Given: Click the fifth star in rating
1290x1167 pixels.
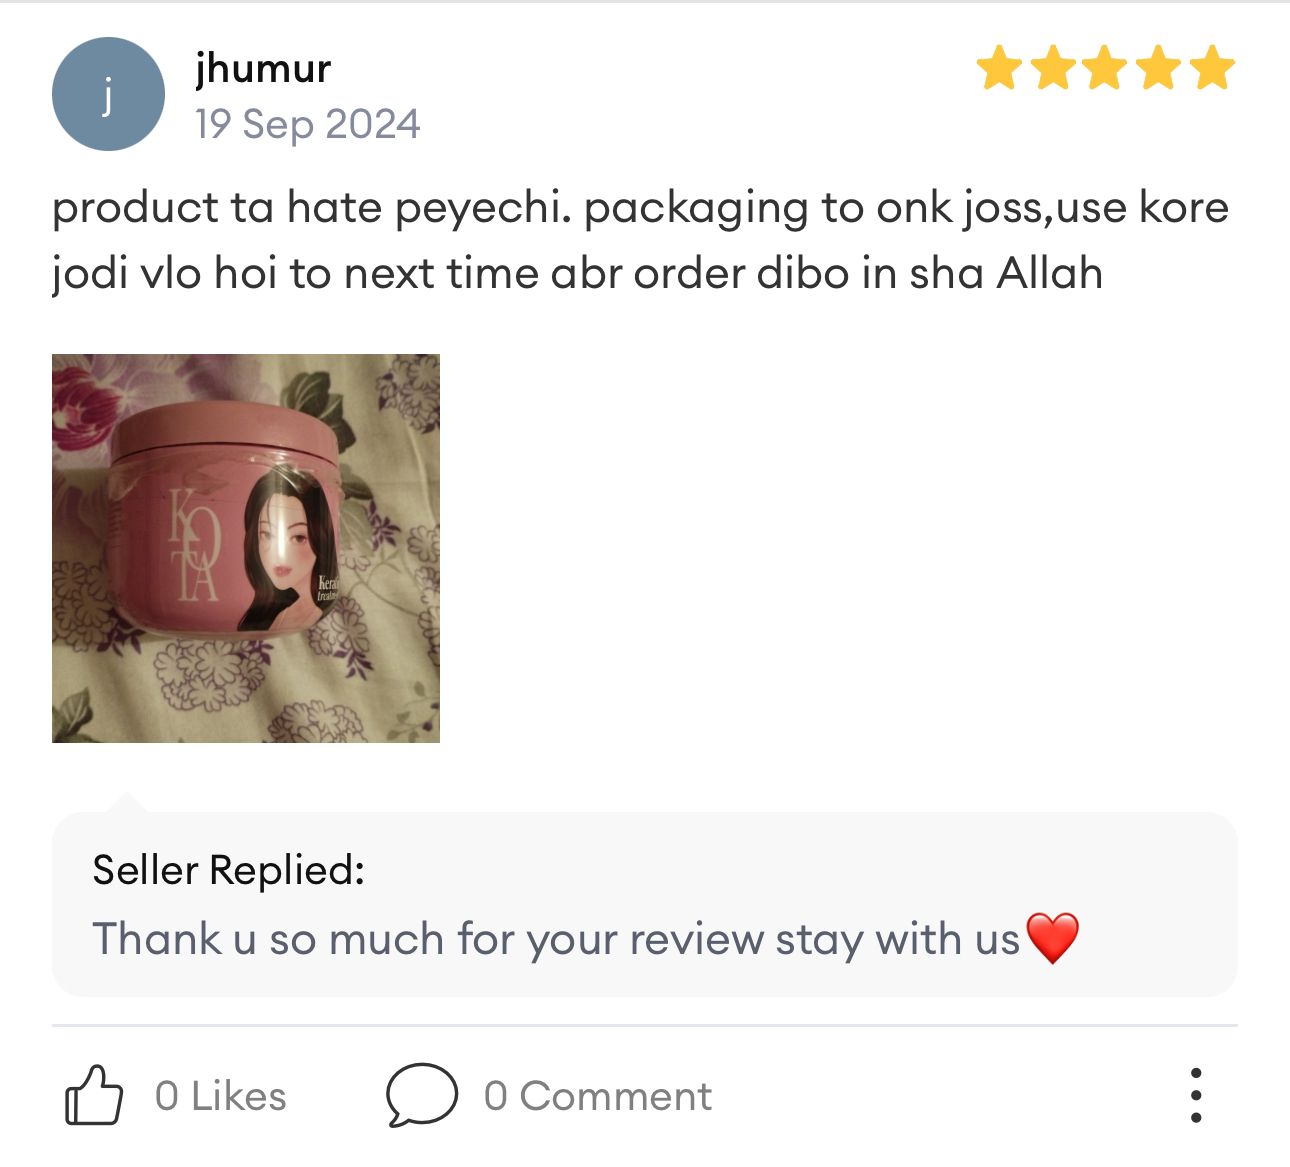Looking at the screenshot, I should tap(1212, 68).
